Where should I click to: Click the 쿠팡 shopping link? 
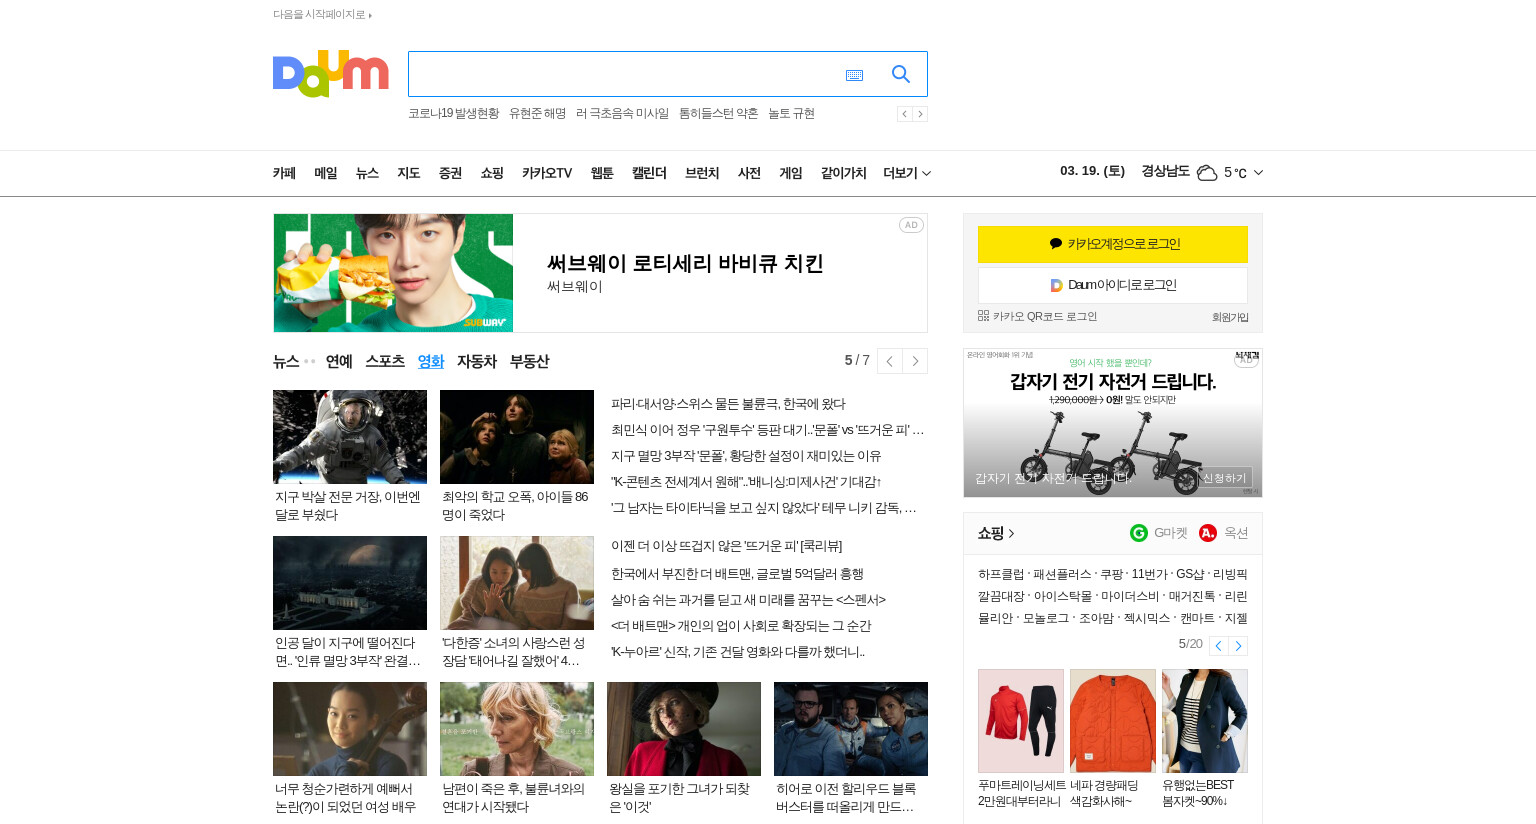(1112, 574)
